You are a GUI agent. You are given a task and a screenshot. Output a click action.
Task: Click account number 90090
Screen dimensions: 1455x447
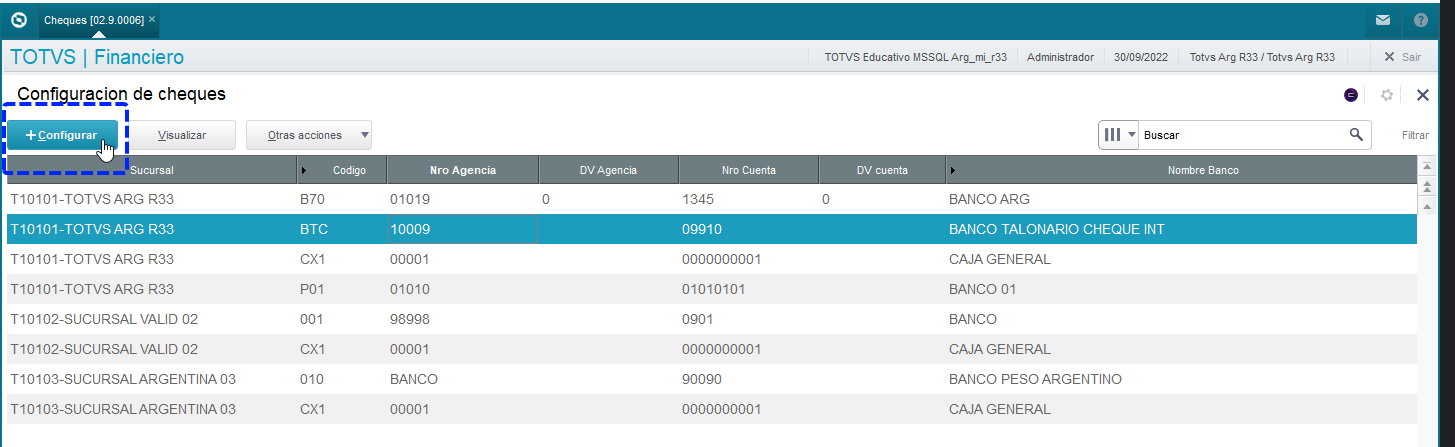701,379
